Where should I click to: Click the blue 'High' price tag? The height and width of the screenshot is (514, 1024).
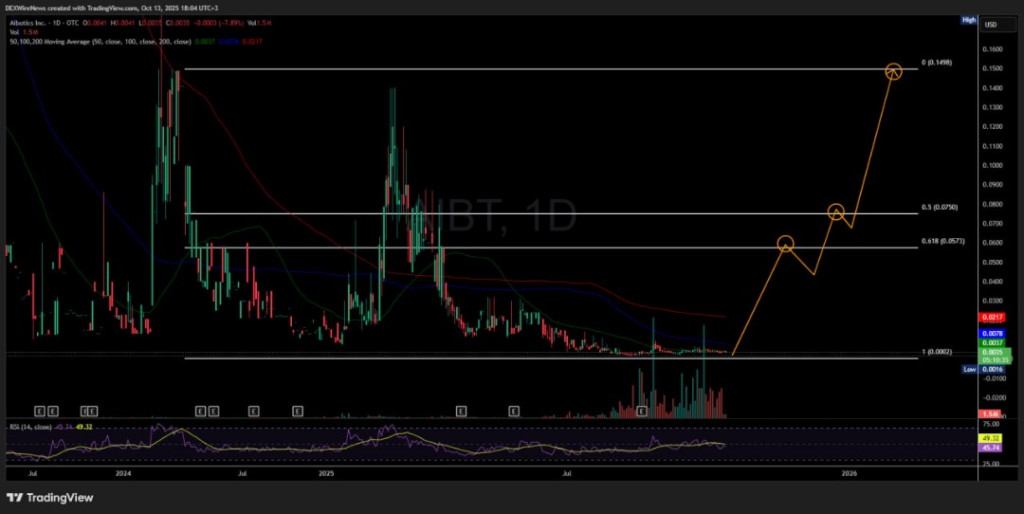click(x=968, y=19)
